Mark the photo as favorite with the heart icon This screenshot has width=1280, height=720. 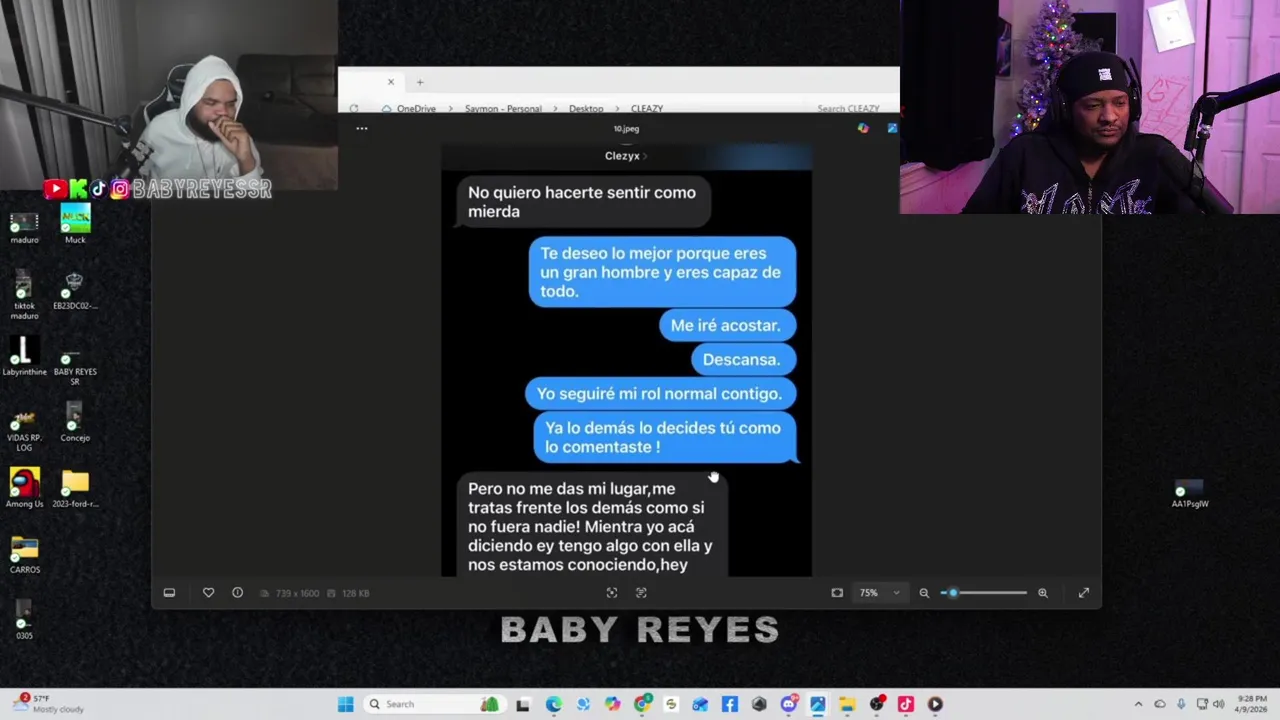pos(208,593)
